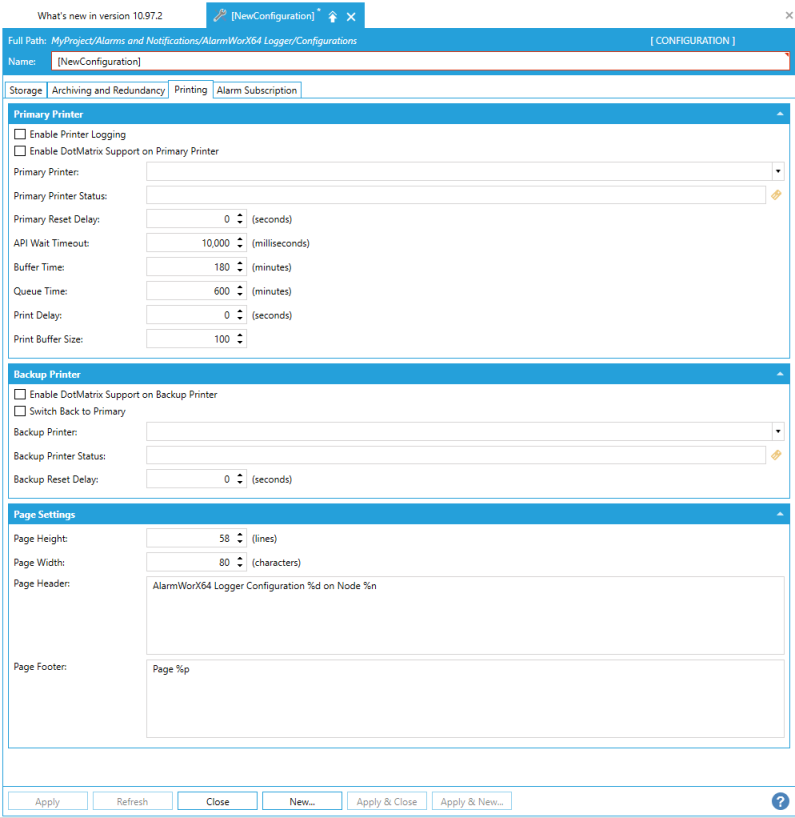This screenshot has width=795, height=818.
Task: Click the New... button
Action: [302, 801]
